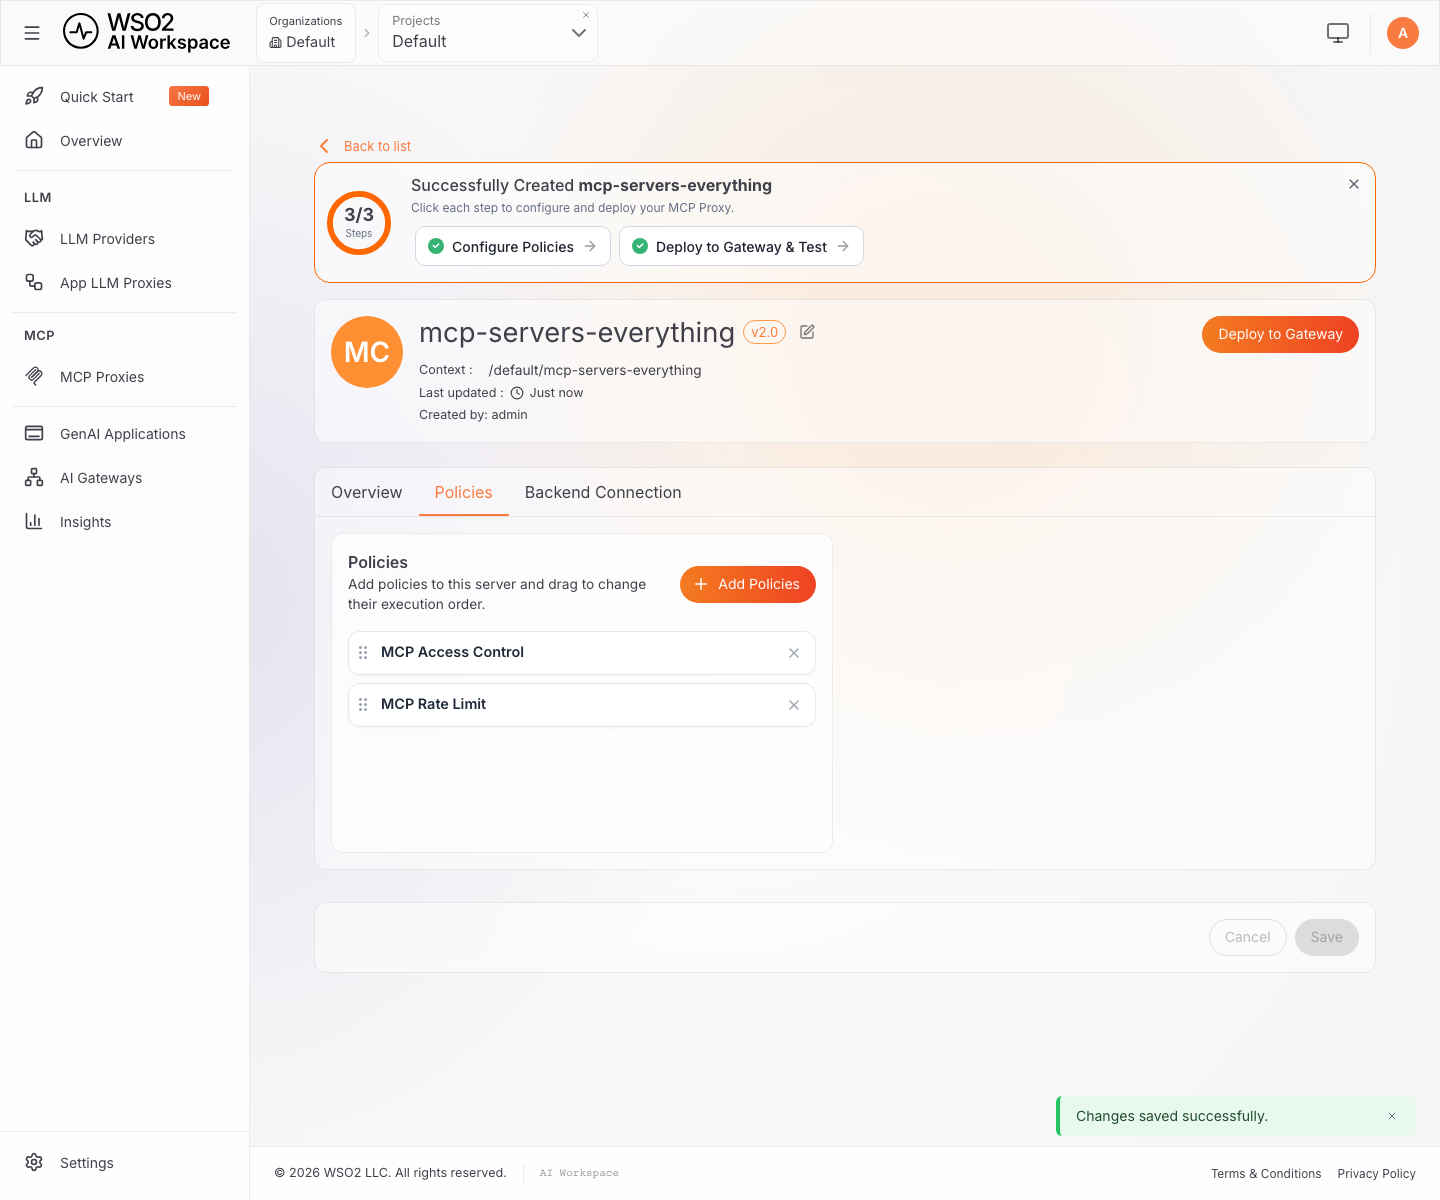Follow the Back to list link
The image size is (1440, 1200).
click(x=377, y=146)
